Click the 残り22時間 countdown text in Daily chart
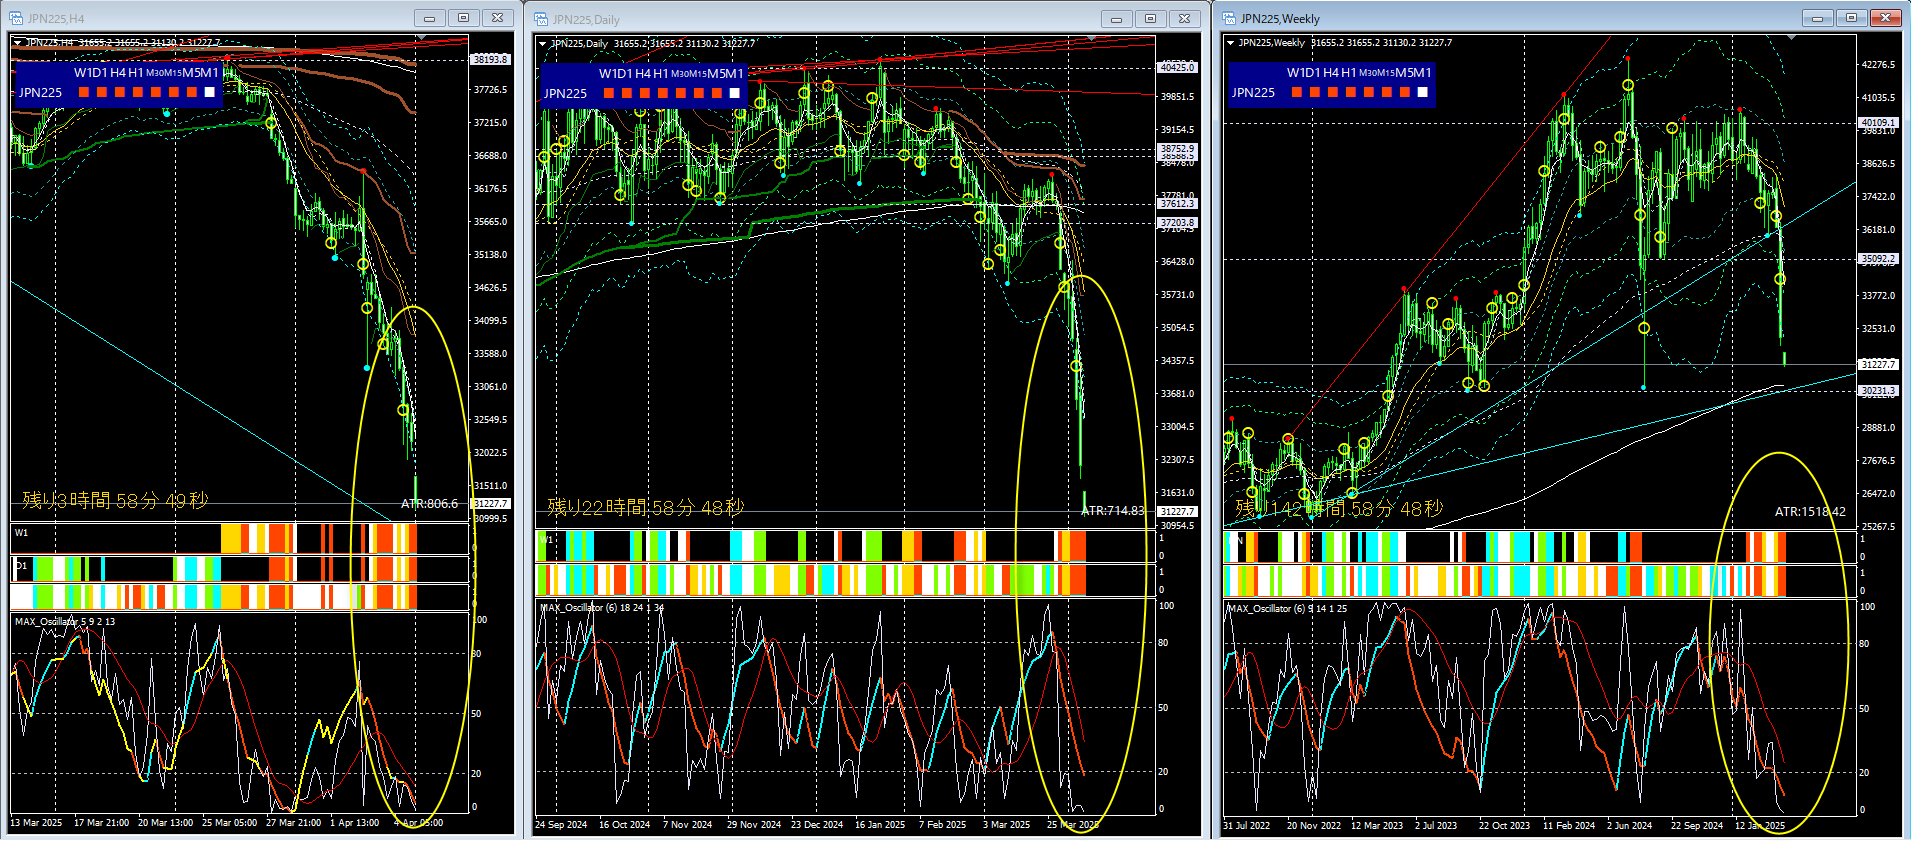Viewport: 1911px width, 841px height. [646, 507]
